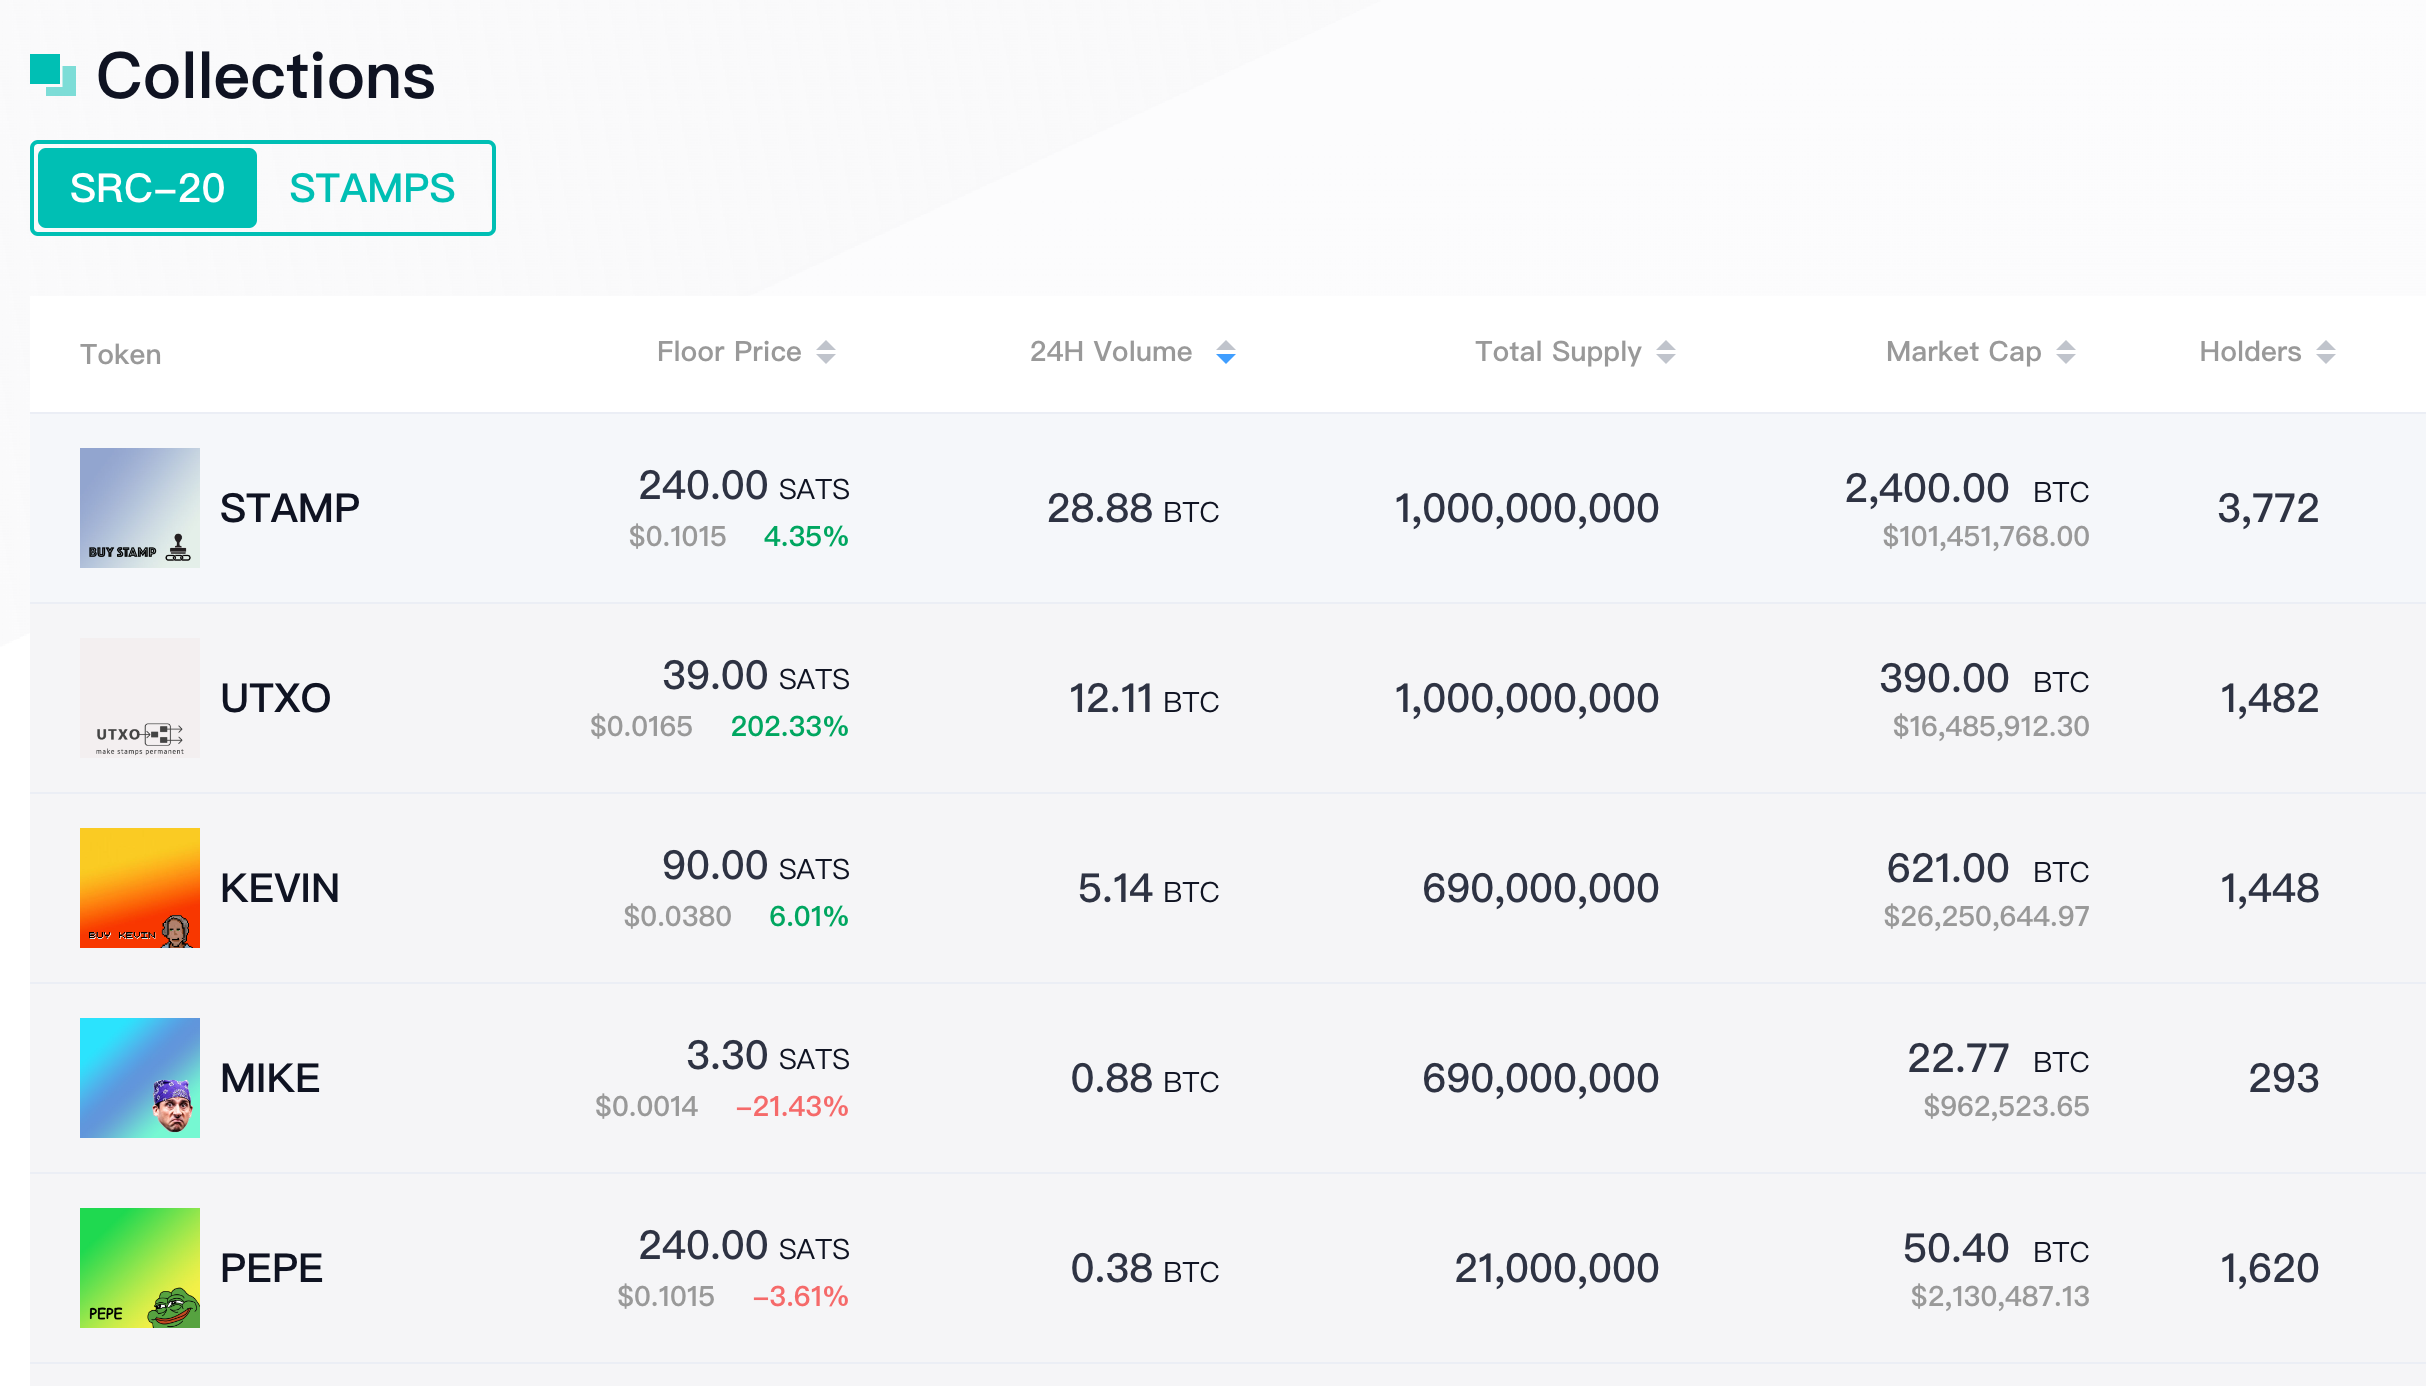Open the UTXO token name link
The height and width of the screenshot is (1386, 2426).
275,698
